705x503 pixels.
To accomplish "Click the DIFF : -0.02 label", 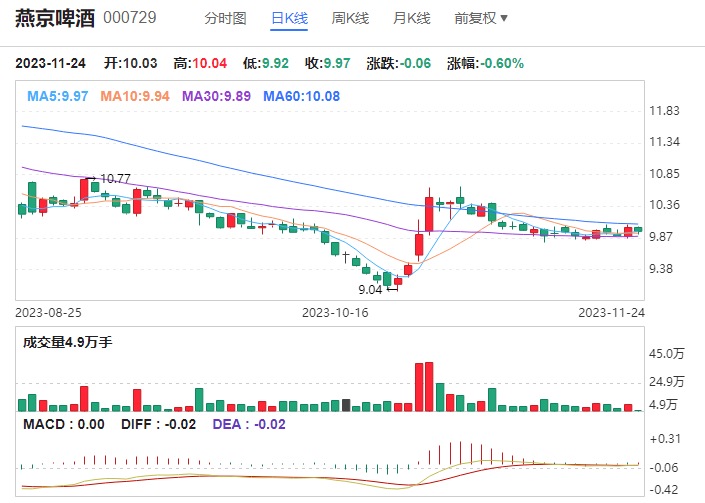I will [158, 424].
